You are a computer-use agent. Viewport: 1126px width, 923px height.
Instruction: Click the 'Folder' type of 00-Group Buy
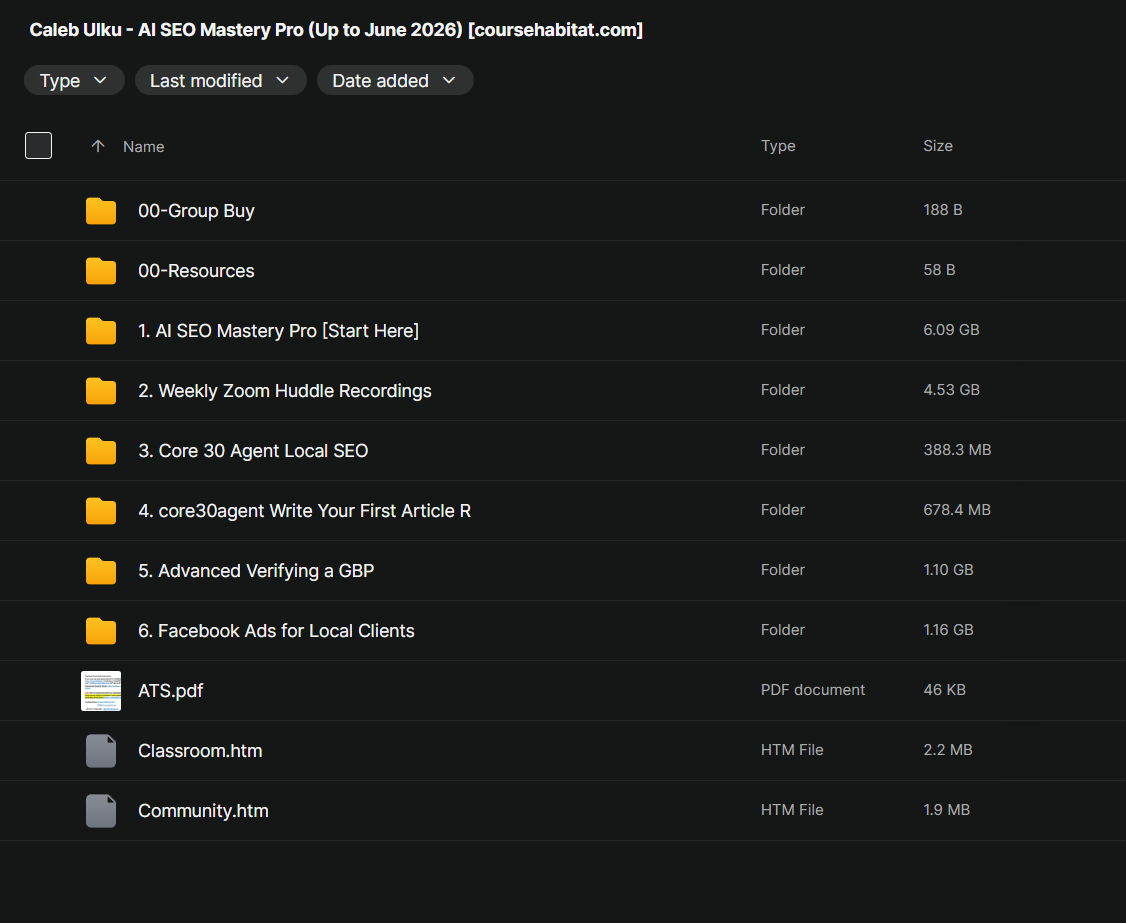click(x=782, y=210)
